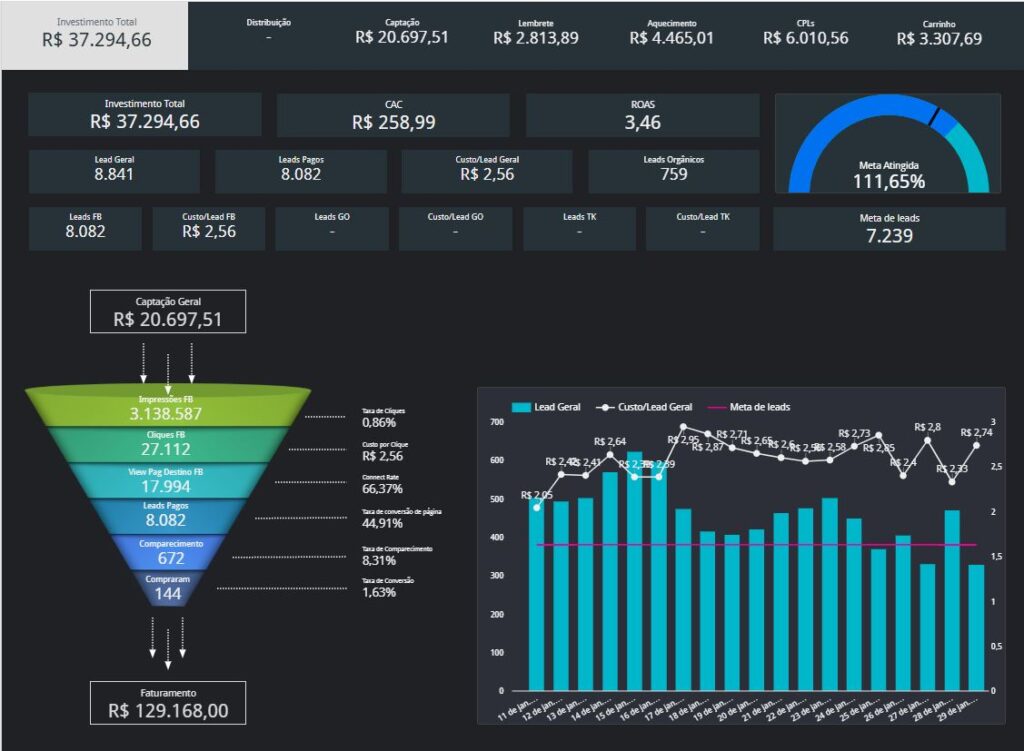The width and height of the screenshot is (1024, 751).
Task: Click the Lead Geral legend color swatch
Action: pyautogui.click(x=520, y=407)
